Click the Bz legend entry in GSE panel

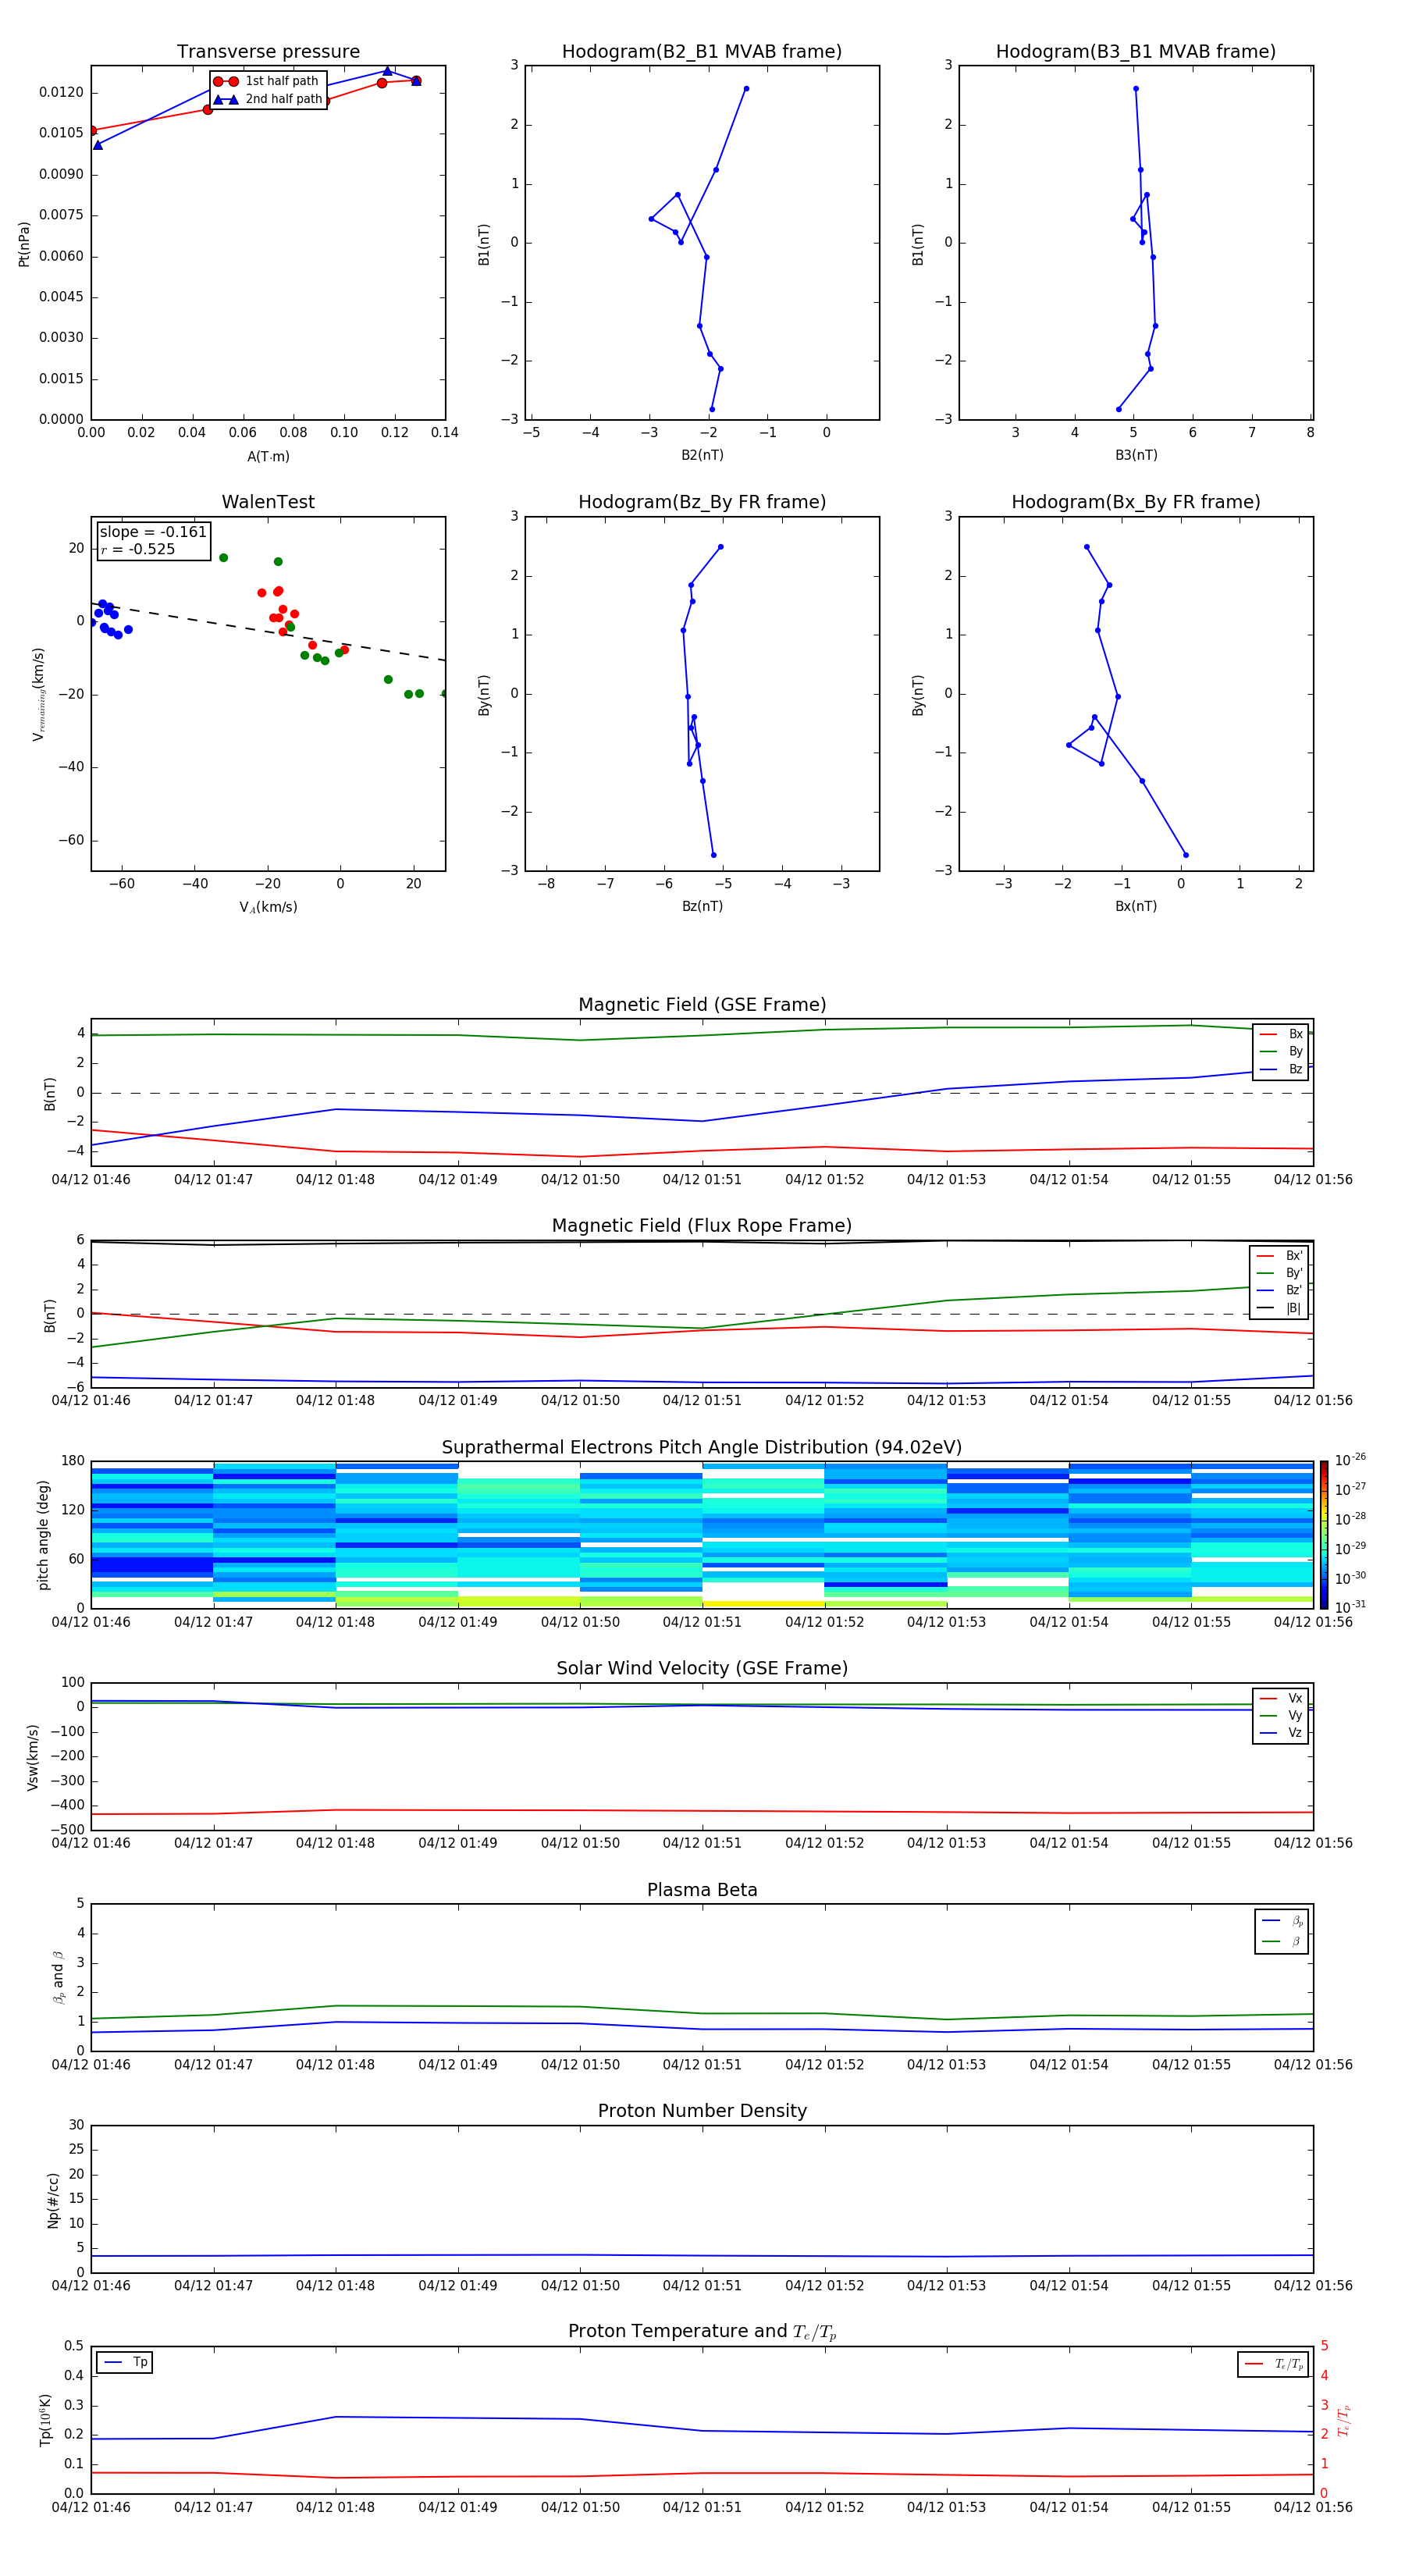pyautogui.click(x=1281, y=1069)
